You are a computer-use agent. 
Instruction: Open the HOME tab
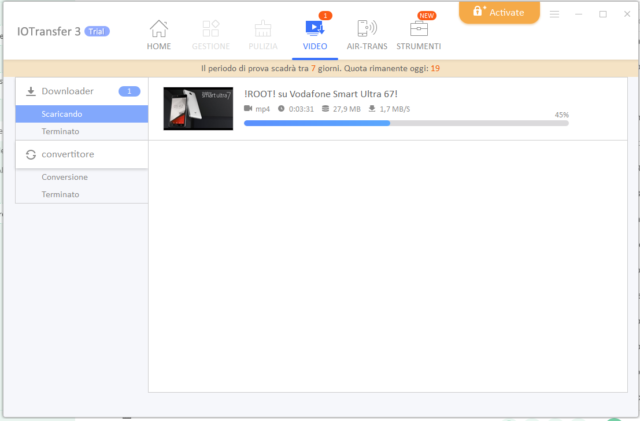pyautogui.click(x=159, y=36)
